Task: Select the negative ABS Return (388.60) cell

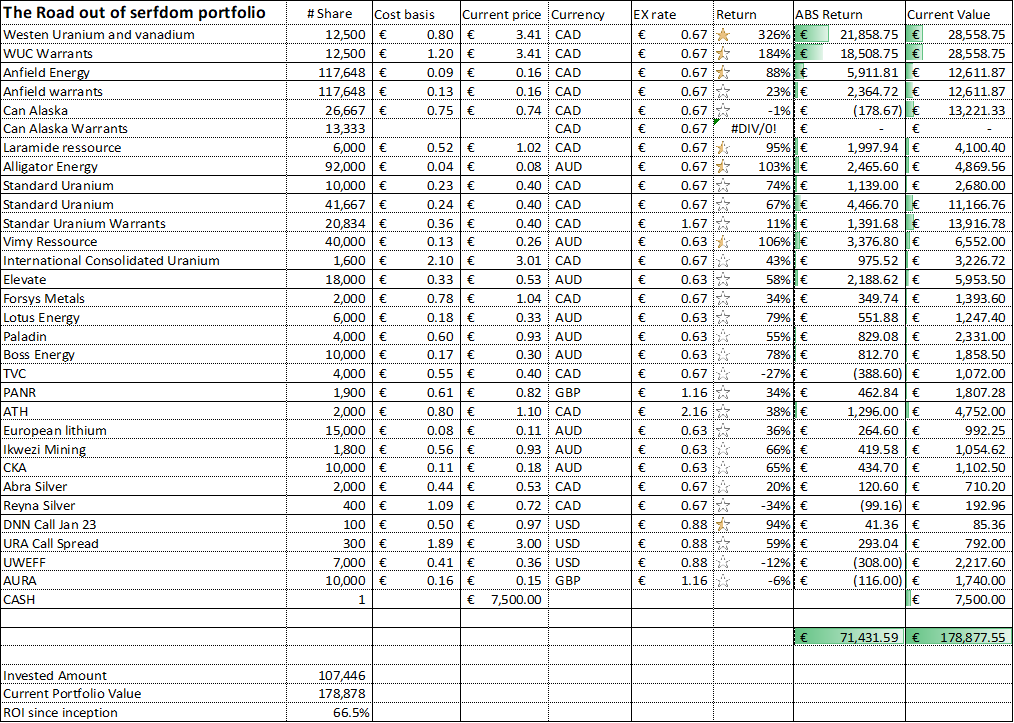Action: pyautogui.click(x=849, y=374)
